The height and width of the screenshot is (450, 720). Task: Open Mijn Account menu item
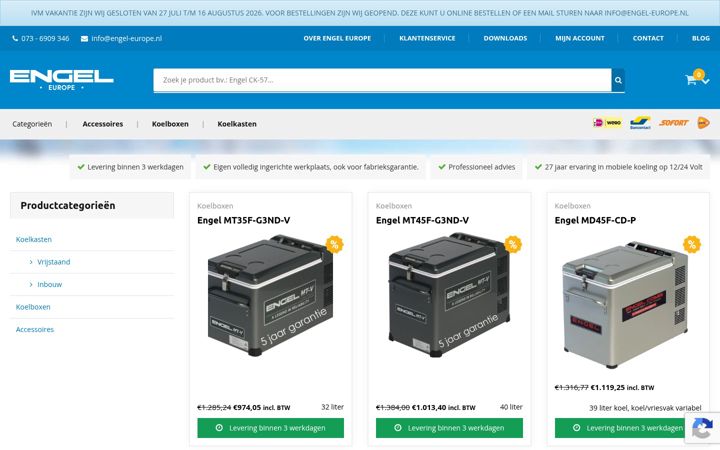579,39
